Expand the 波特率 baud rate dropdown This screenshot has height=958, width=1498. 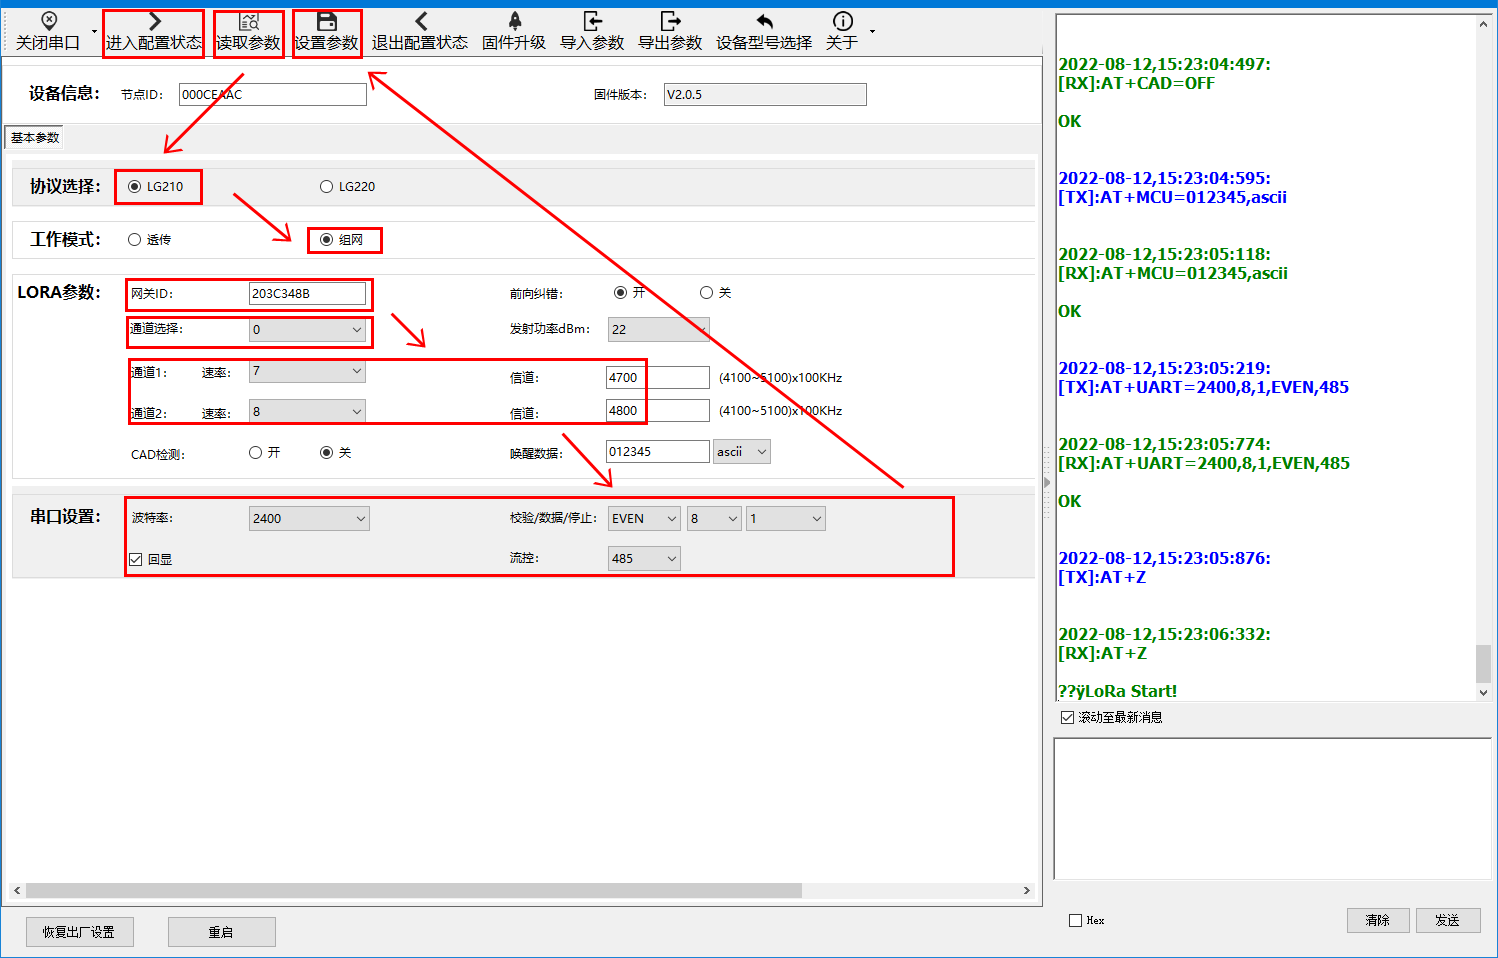[x=309, y=519]
